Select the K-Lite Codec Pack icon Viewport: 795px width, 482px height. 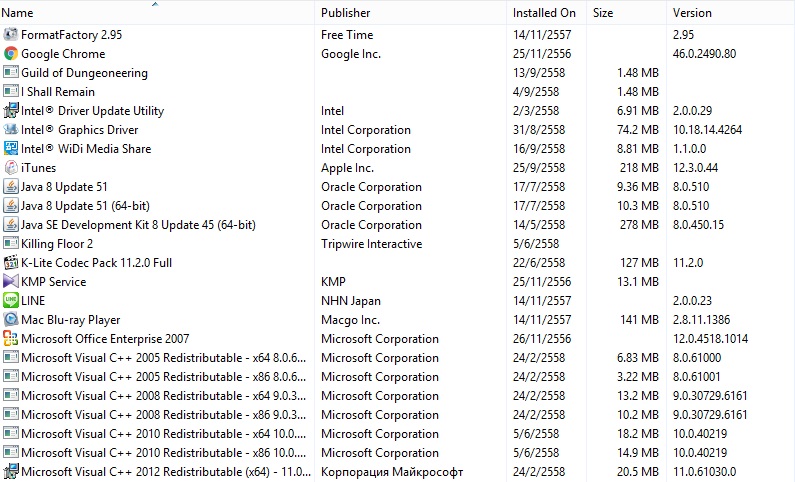(x=11, y=263)
